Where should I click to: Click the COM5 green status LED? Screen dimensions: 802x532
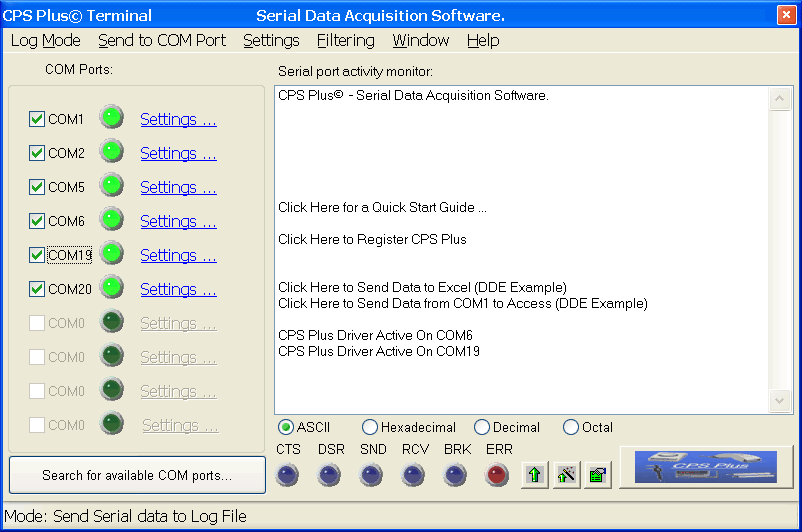click(x=112, y=185)
